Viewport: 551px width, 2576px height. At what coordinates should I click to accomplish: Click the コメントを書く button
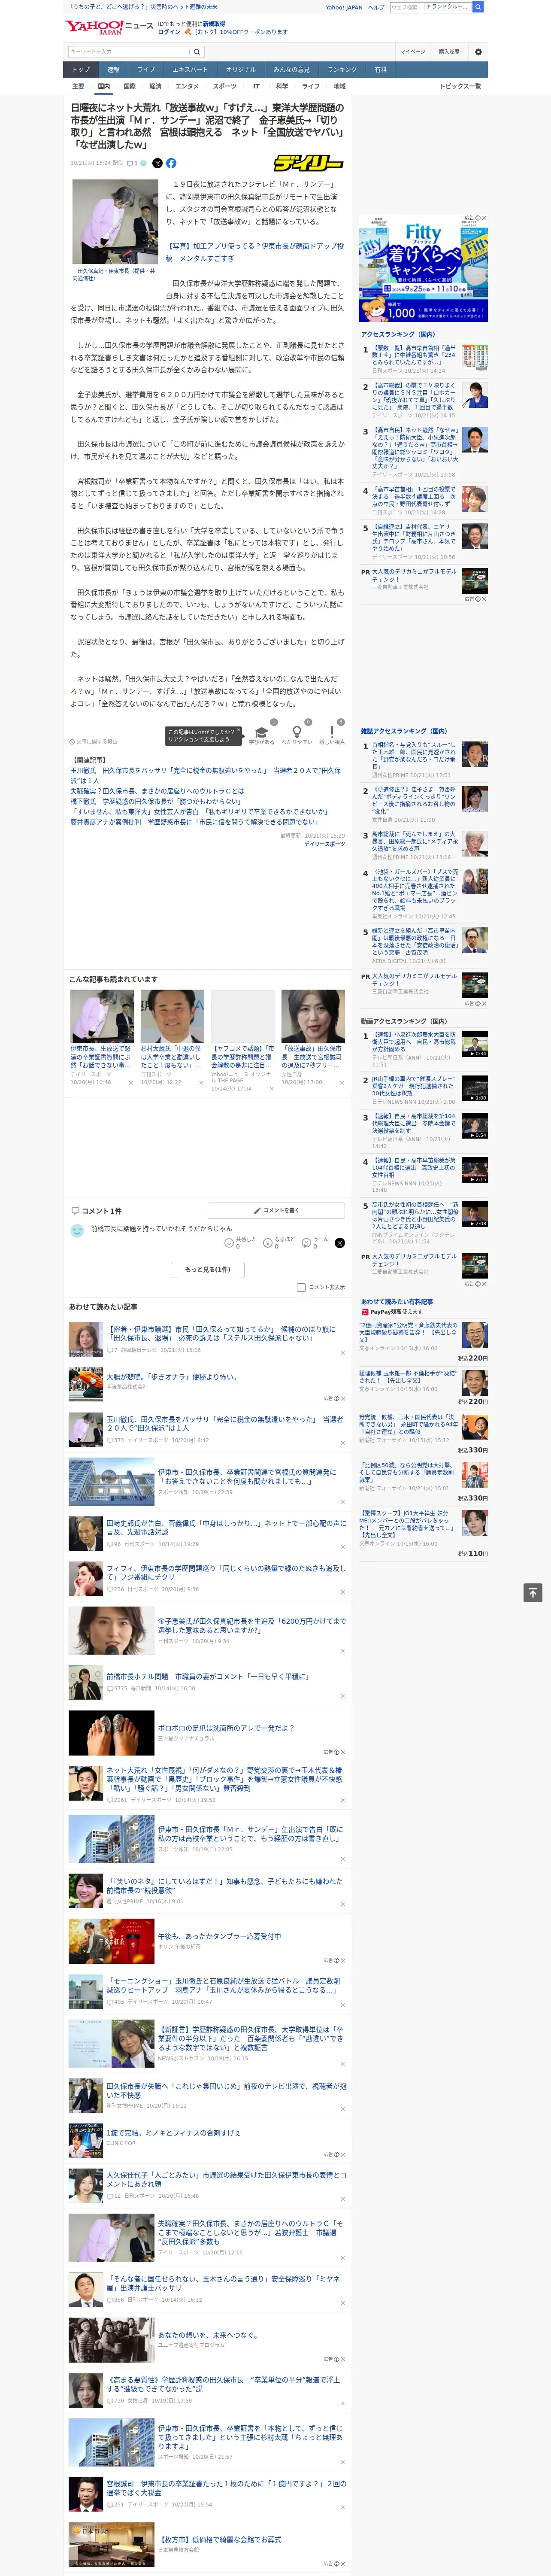click(x=276, y=1210)
